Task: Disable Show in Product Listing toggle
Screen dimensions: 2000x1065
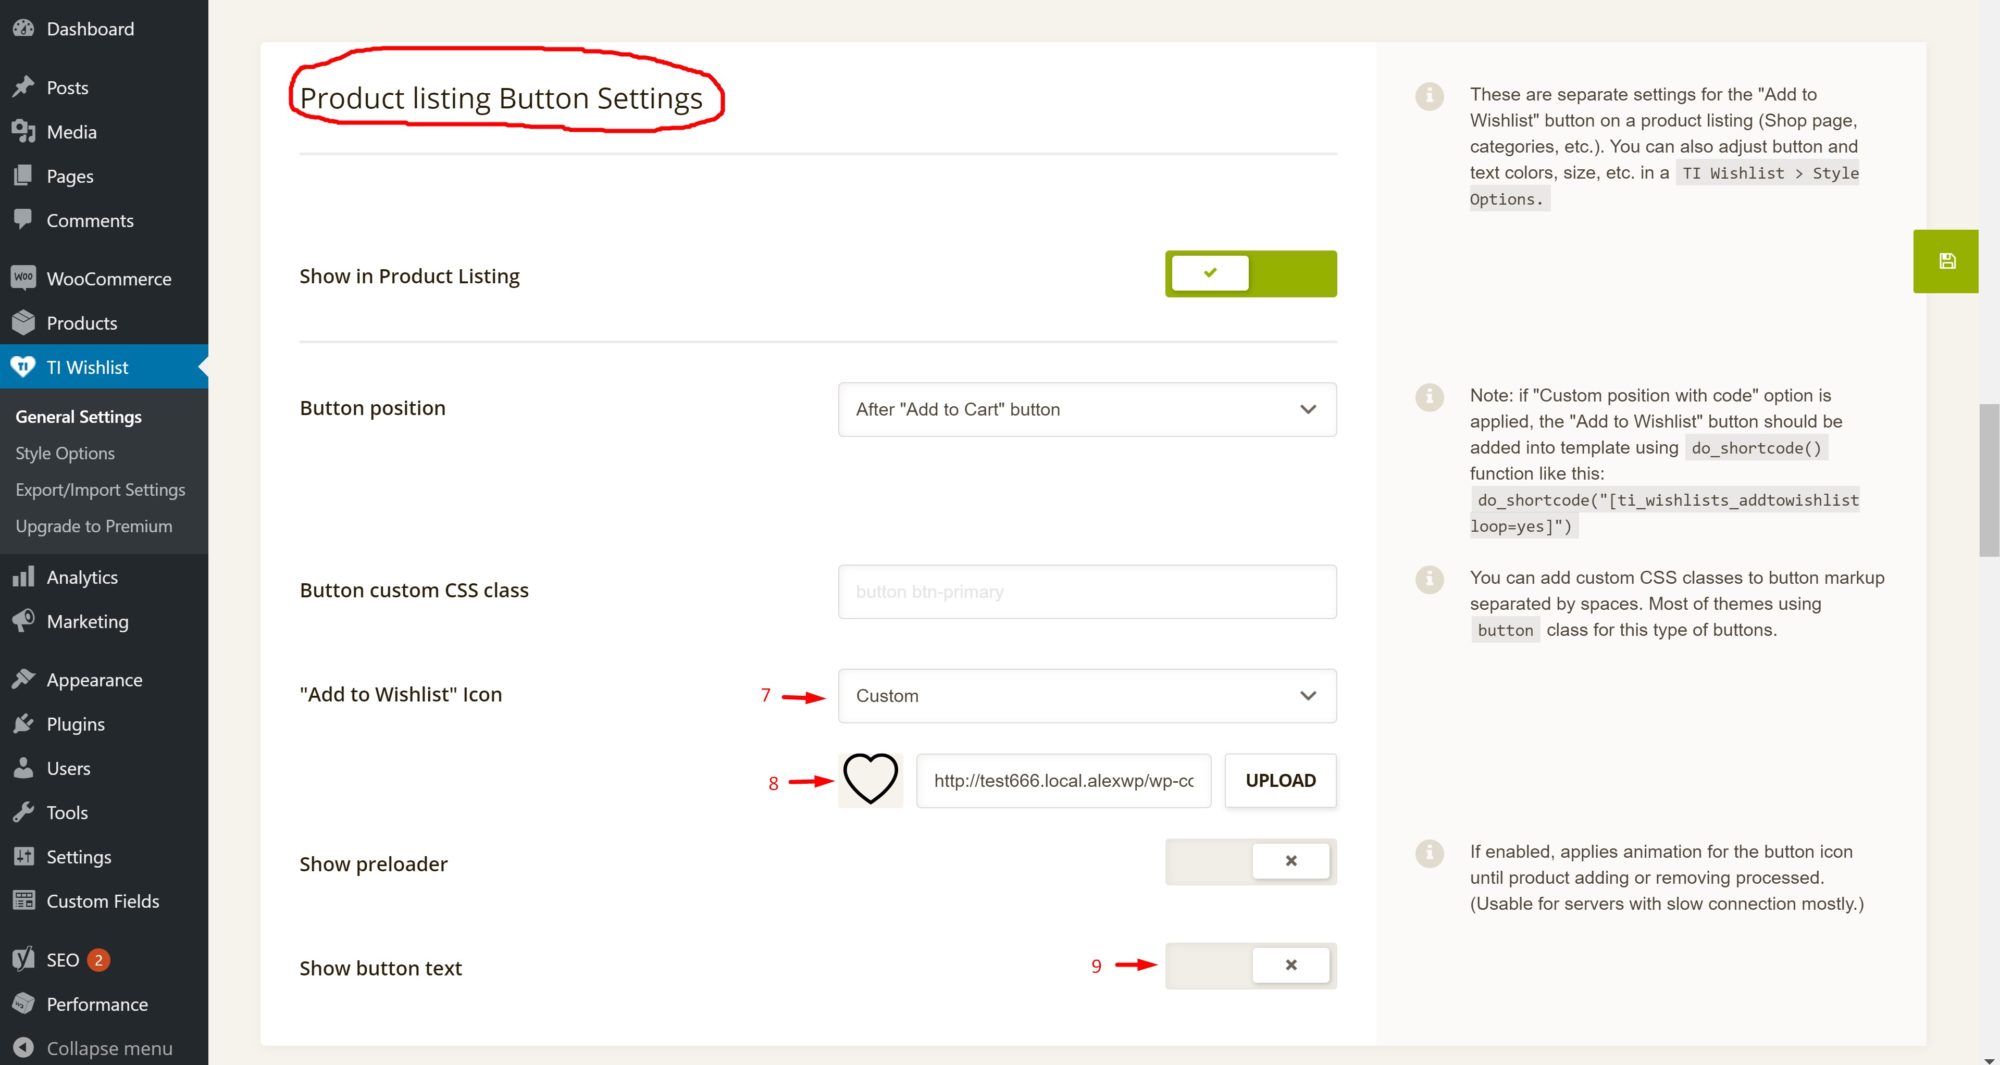Action: click(1250, 274)
